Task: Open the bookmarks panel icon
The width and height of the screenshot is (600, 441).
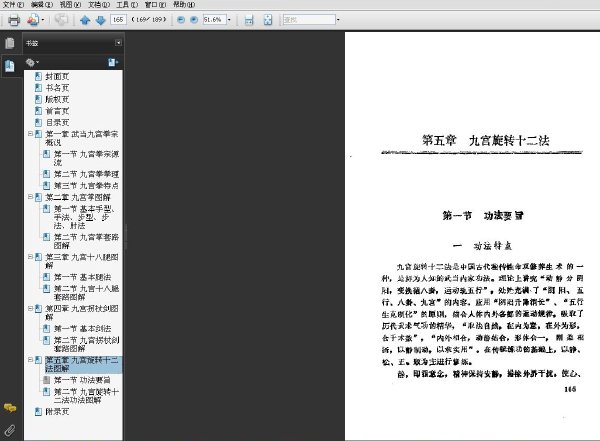Action: pos(10,66)
